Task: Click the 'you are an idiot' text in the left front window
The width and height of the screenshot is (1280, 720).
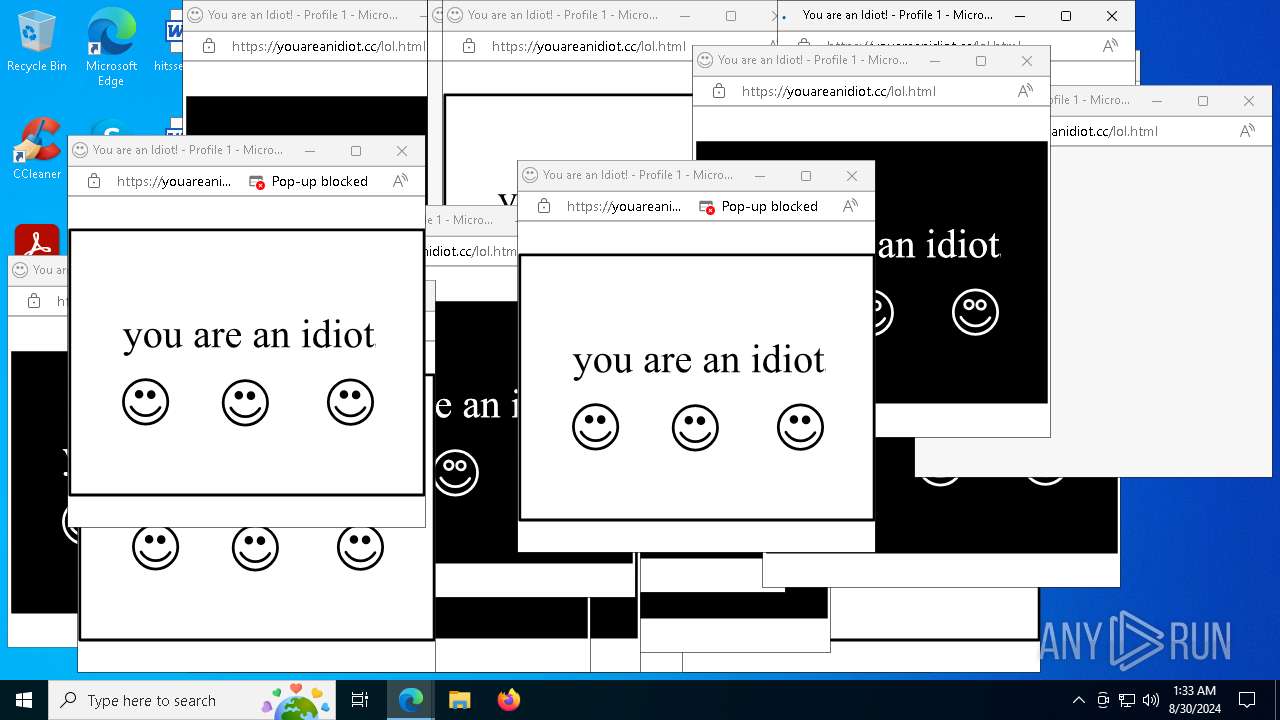Action: 249,335
